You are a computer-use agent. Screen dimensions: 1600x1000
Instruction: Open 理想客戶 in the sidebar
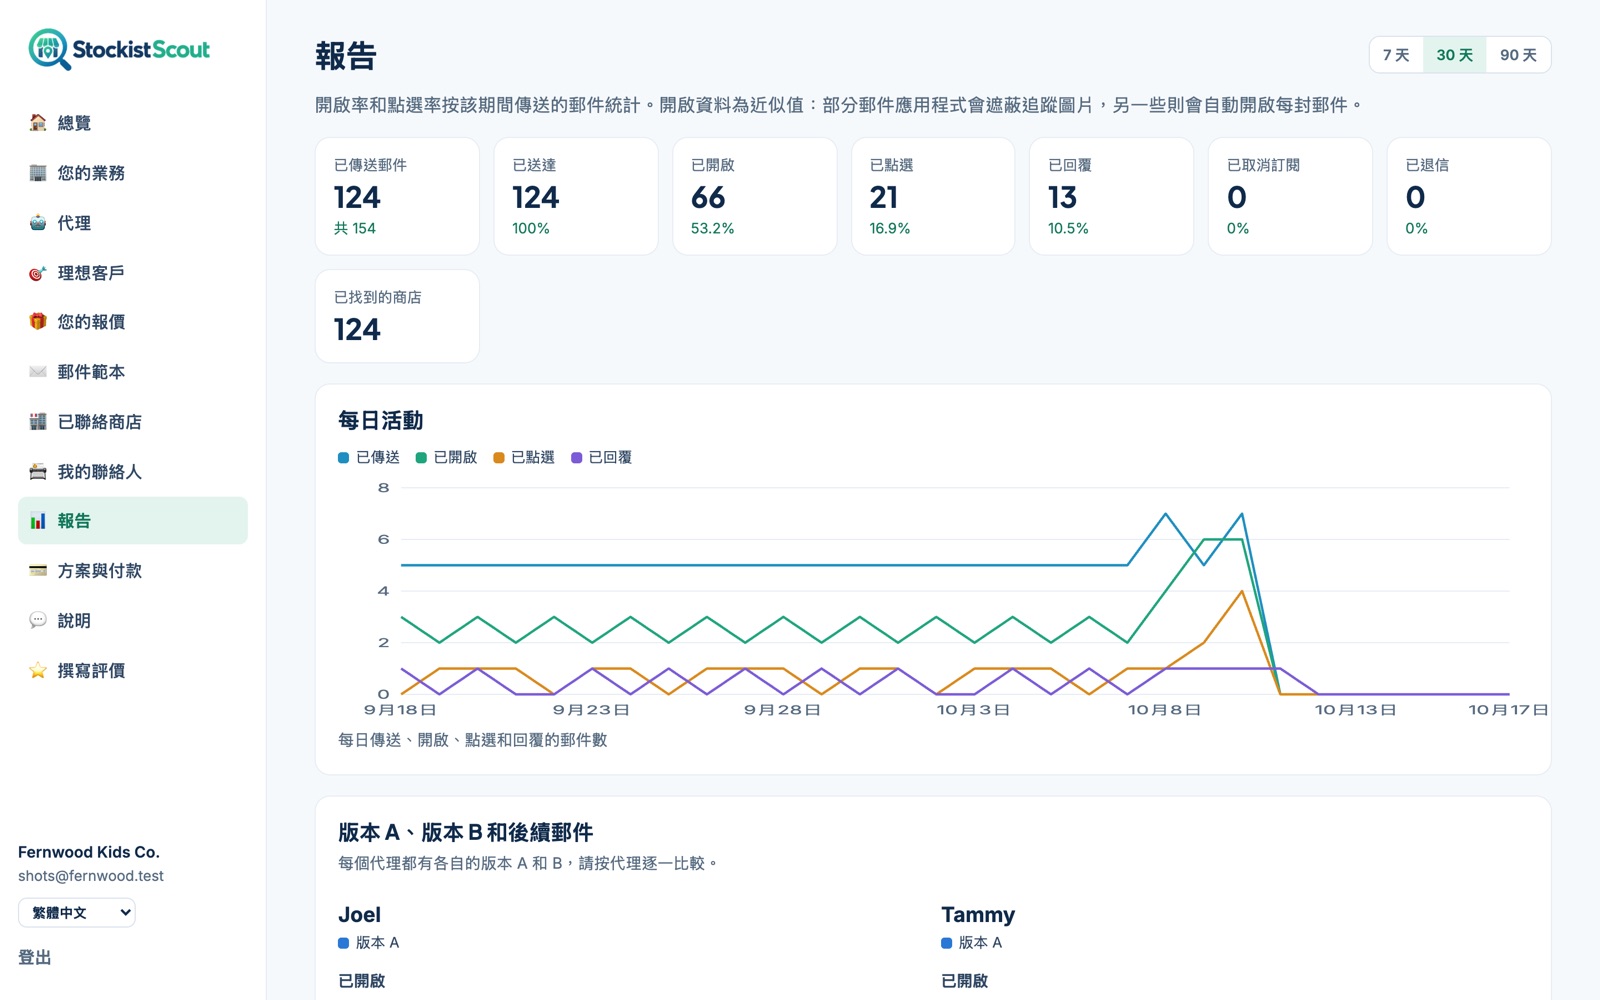pyautogui.click(x=133, y=273)
